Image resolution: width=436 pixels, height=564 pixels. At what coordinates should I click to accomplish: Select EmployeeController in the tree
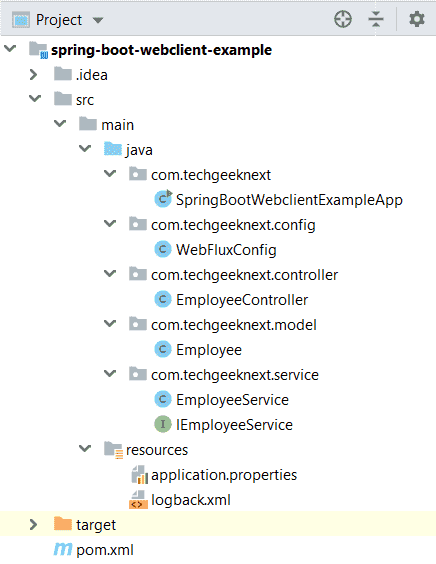242,300
